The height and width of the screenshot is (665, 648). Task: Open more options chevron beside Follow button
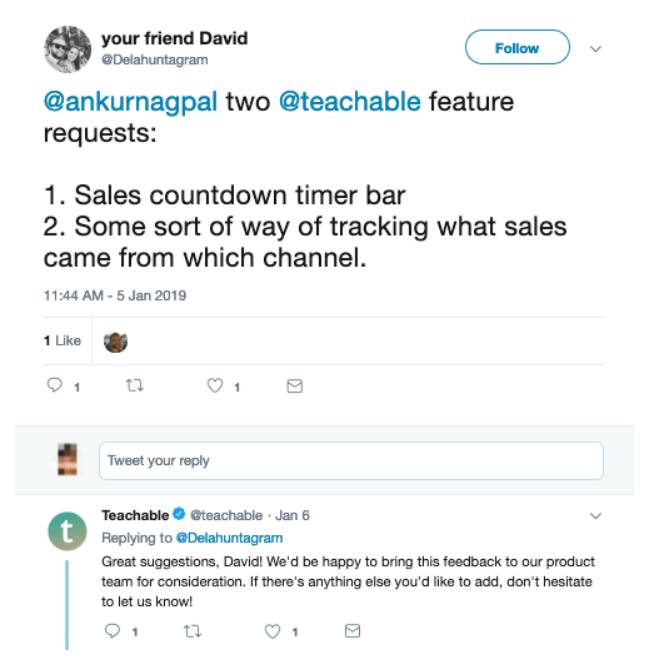coord(596,48)
